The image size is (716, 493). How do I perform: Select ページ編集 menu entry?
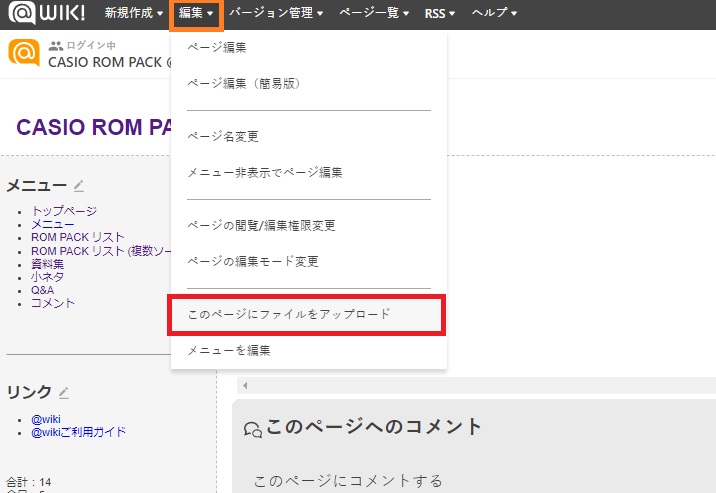[x=309, y=47]
